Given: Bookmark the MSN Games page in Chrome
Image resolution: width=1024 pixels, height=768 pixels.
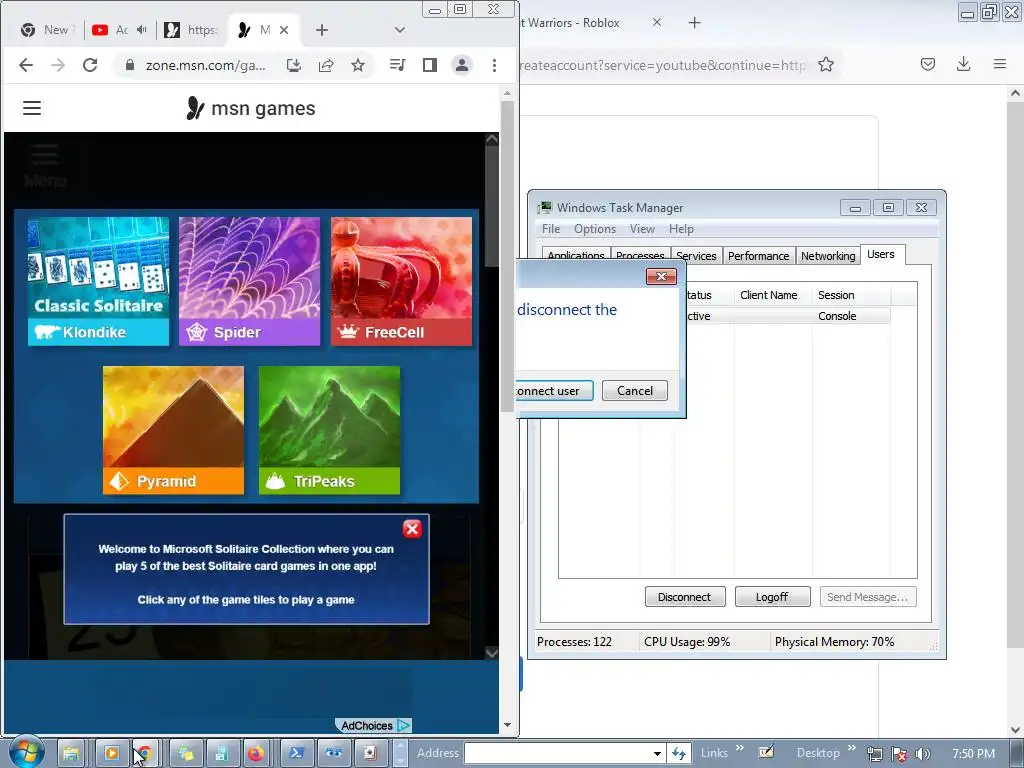Looking at the screenshot, I should (x=358, y=65).
